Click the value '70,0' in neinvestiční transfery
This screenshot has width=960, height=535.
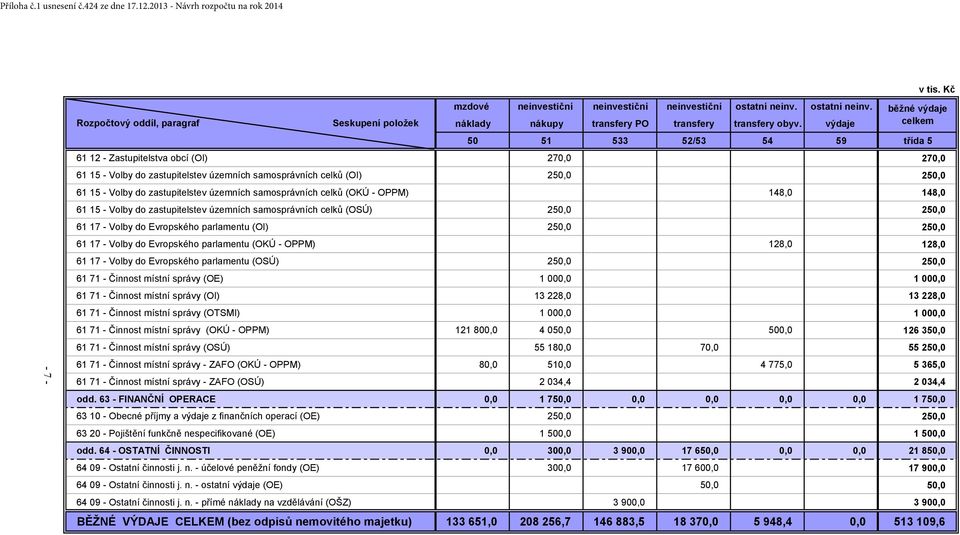point(709,347)
